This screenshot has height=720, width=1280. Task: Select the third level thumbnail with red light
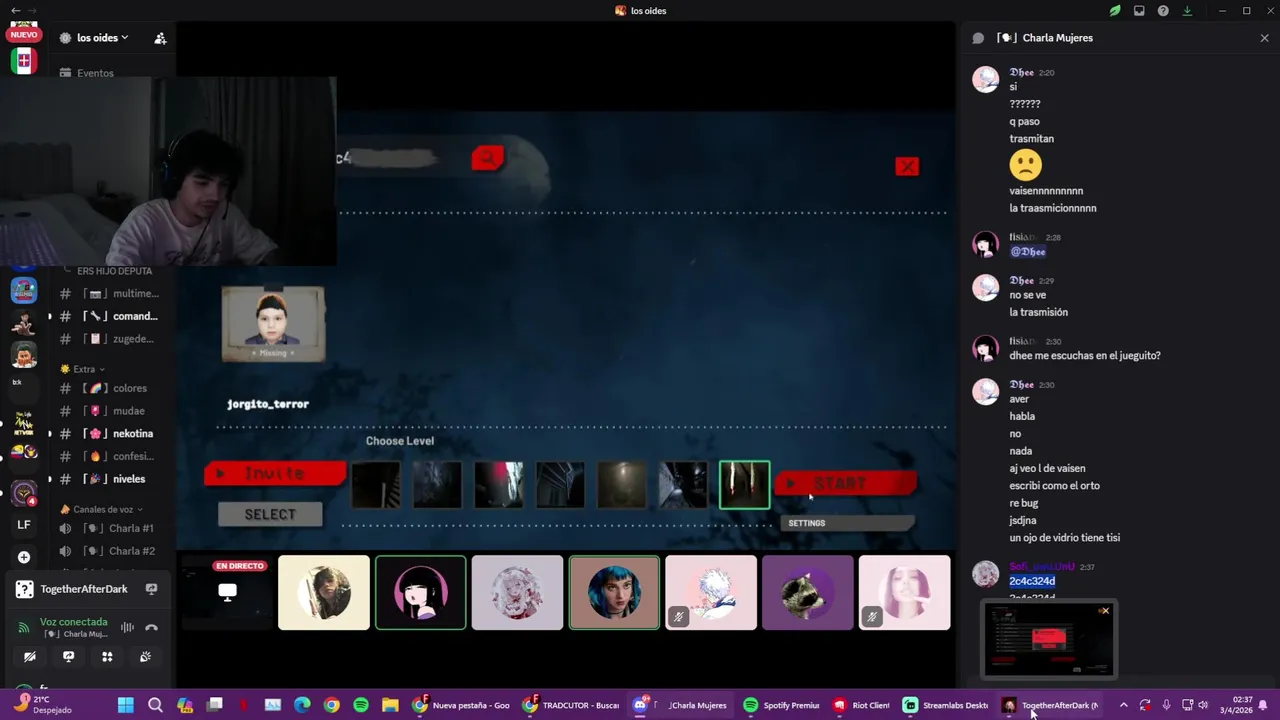tap(499, 485)
